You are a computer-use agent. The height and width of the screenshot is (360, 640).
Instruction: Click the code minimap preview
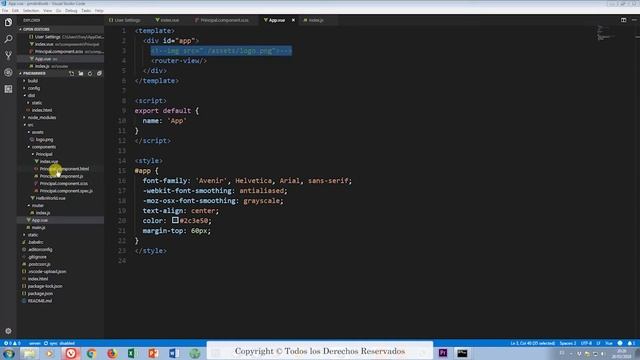[604, 33]
